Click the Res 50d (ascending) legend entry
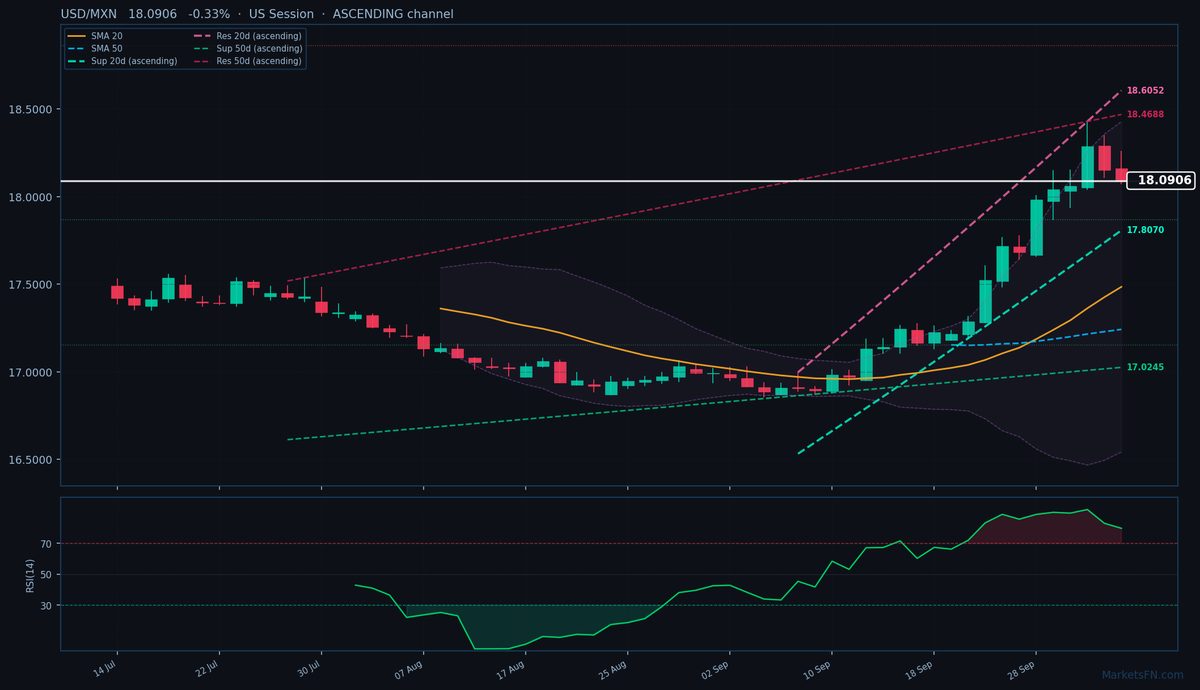The height and width of the screenshot is (690, 1200). [x=247, y=61]
